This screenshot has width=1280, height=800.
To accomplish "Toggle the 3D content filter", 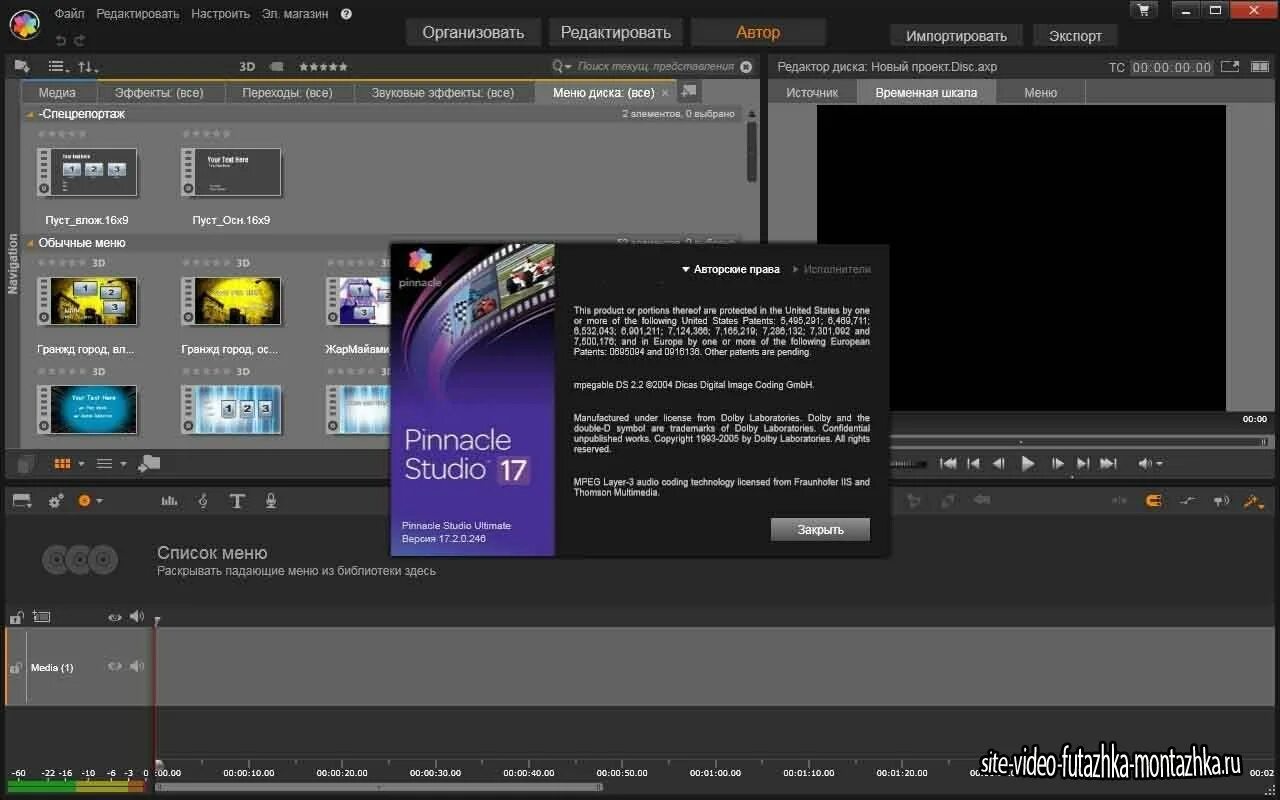I will click(247, 67).
